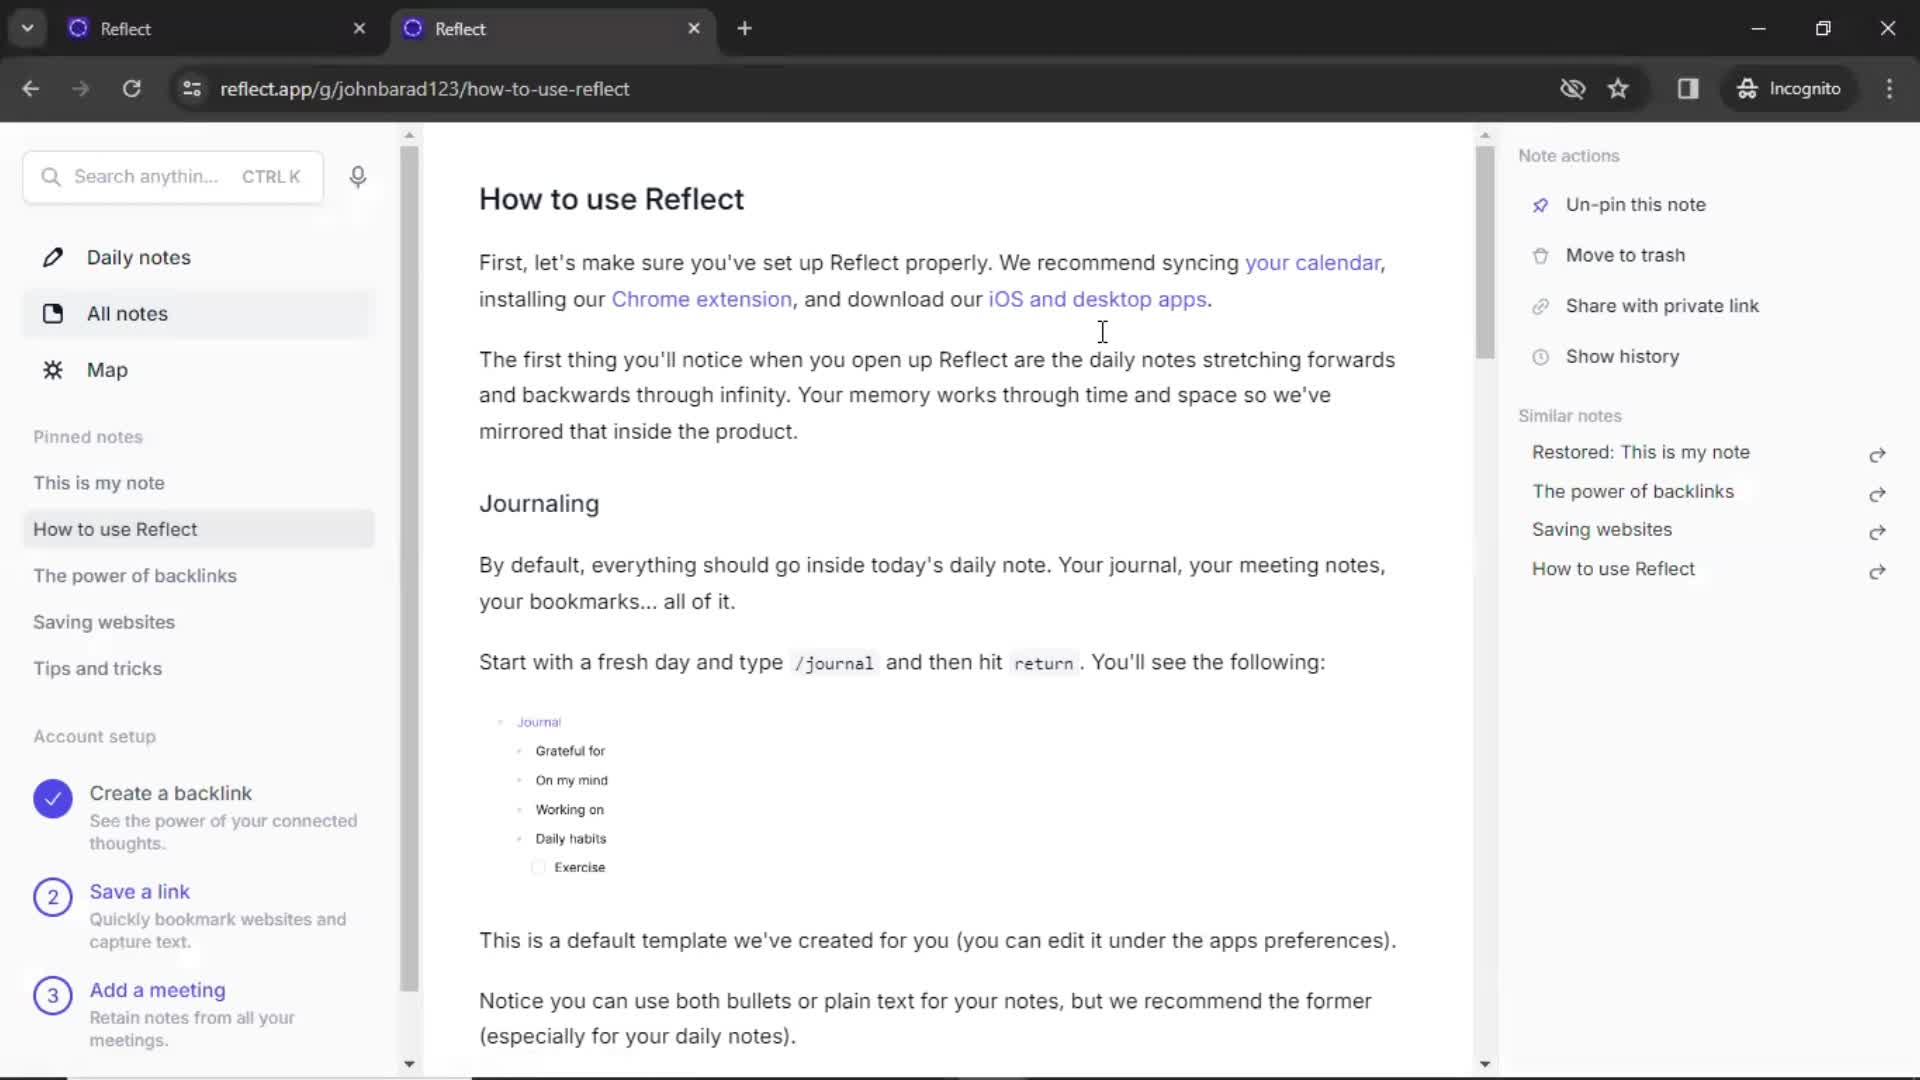Select the How to use Reflect note
This screenshot has height=1080, width=1920.
coord(115,527)
